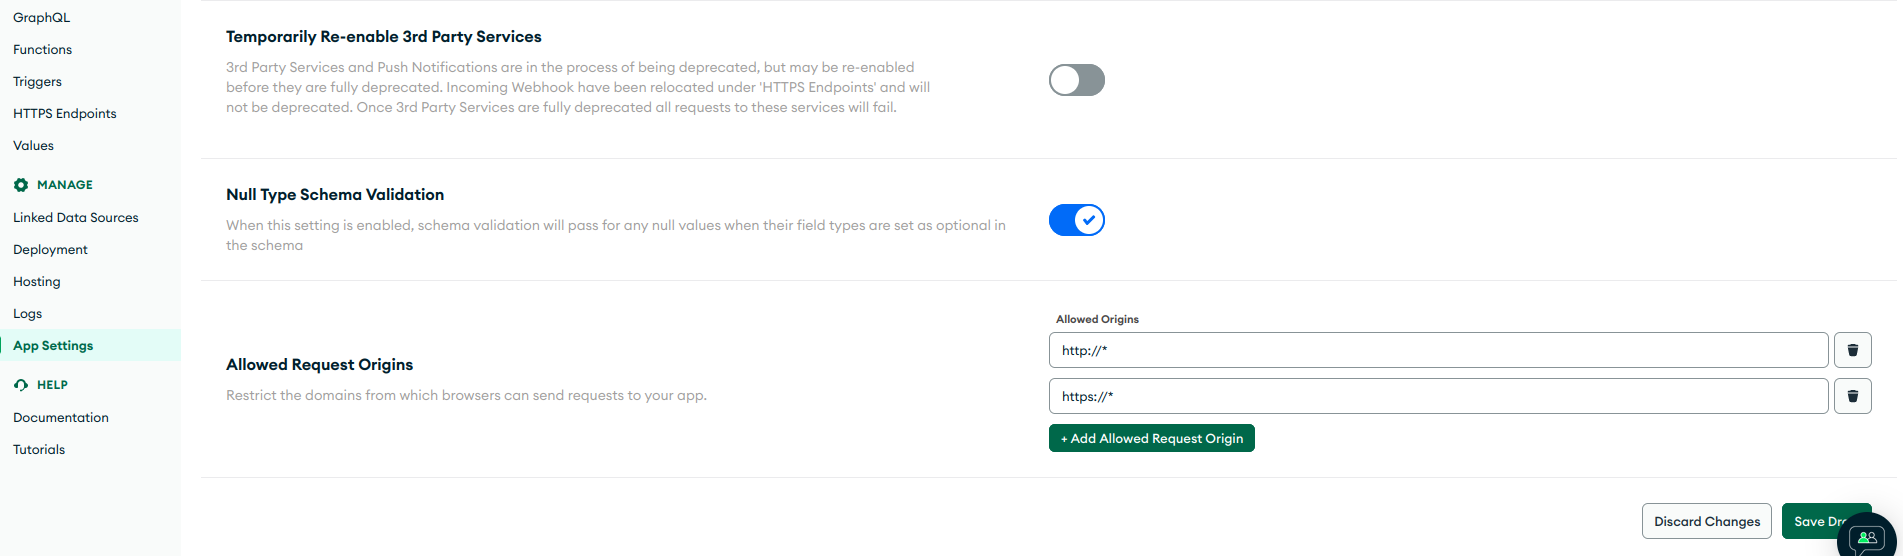This screenshot has width=1903, height=556.
Task: Enable Temporarily Re-enable 3rd Party Services toggle
Action: pos(1076,80)
